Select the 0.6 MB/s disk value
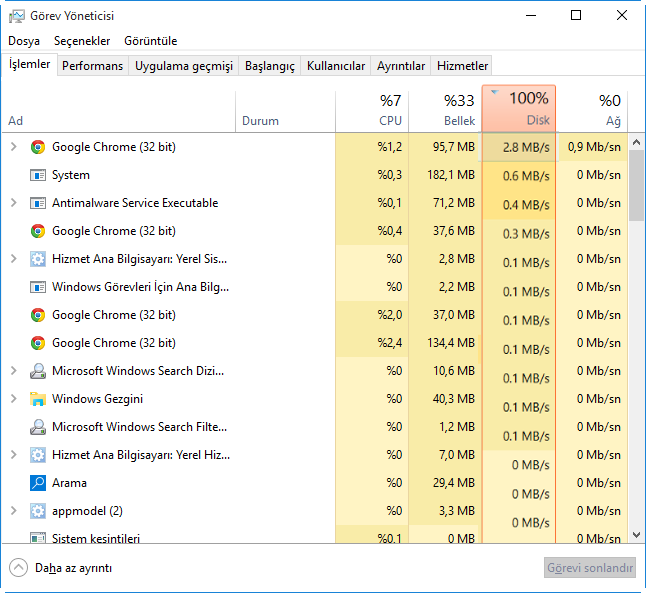The width and height of the screenshot is (646, 593). 526,176
